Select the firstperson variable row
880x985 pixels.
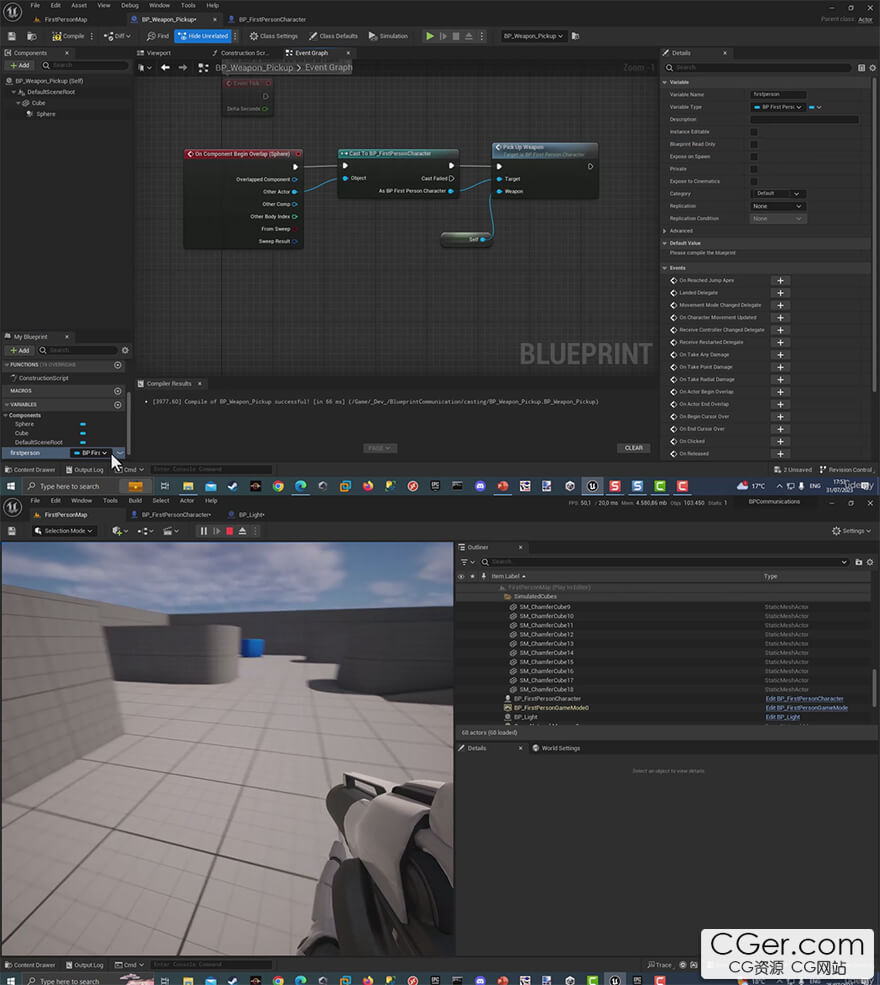(x=63, y=453)
